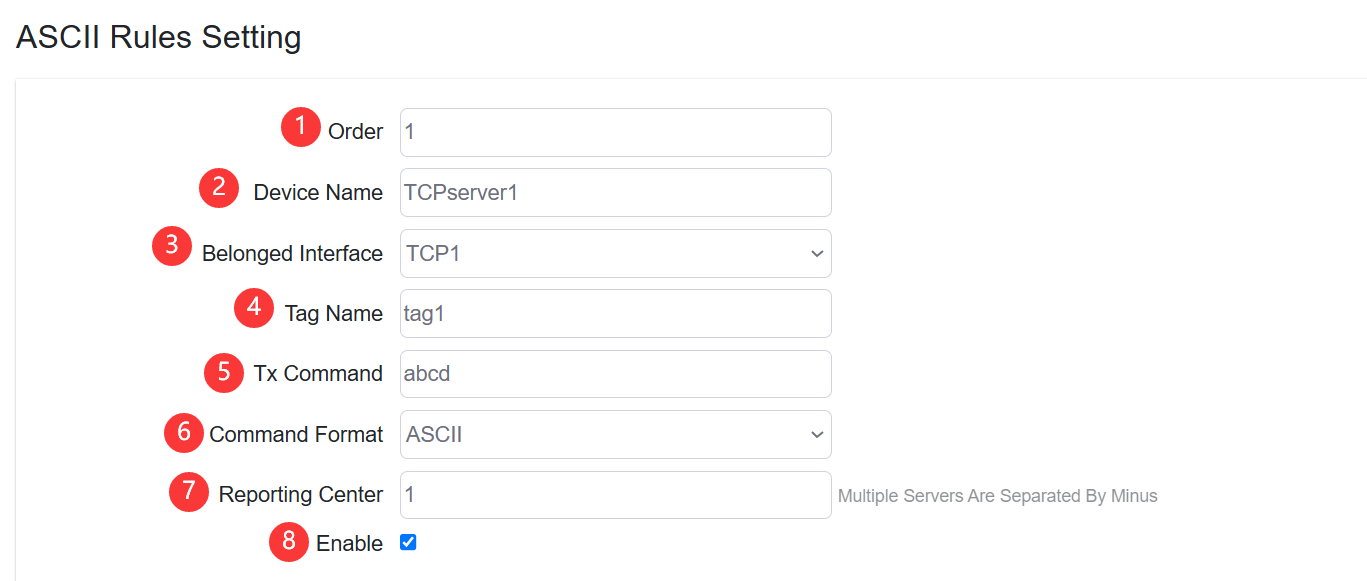Screen dimensions: 1367x581
Task: Click the red number 7 badge beside Reporting Center
Action: [x=188, y=492]
